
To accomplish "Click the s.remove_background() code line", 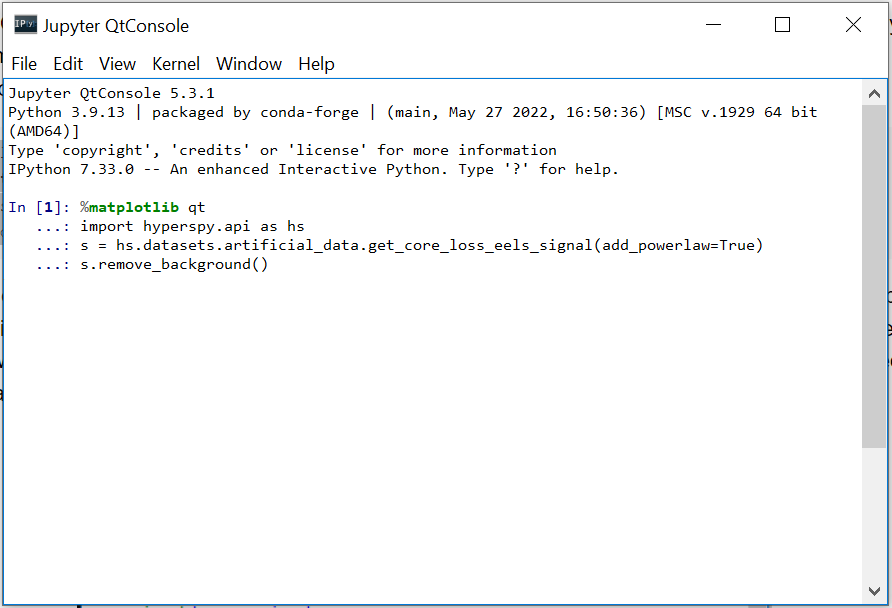I will click(x=174, y=265).
